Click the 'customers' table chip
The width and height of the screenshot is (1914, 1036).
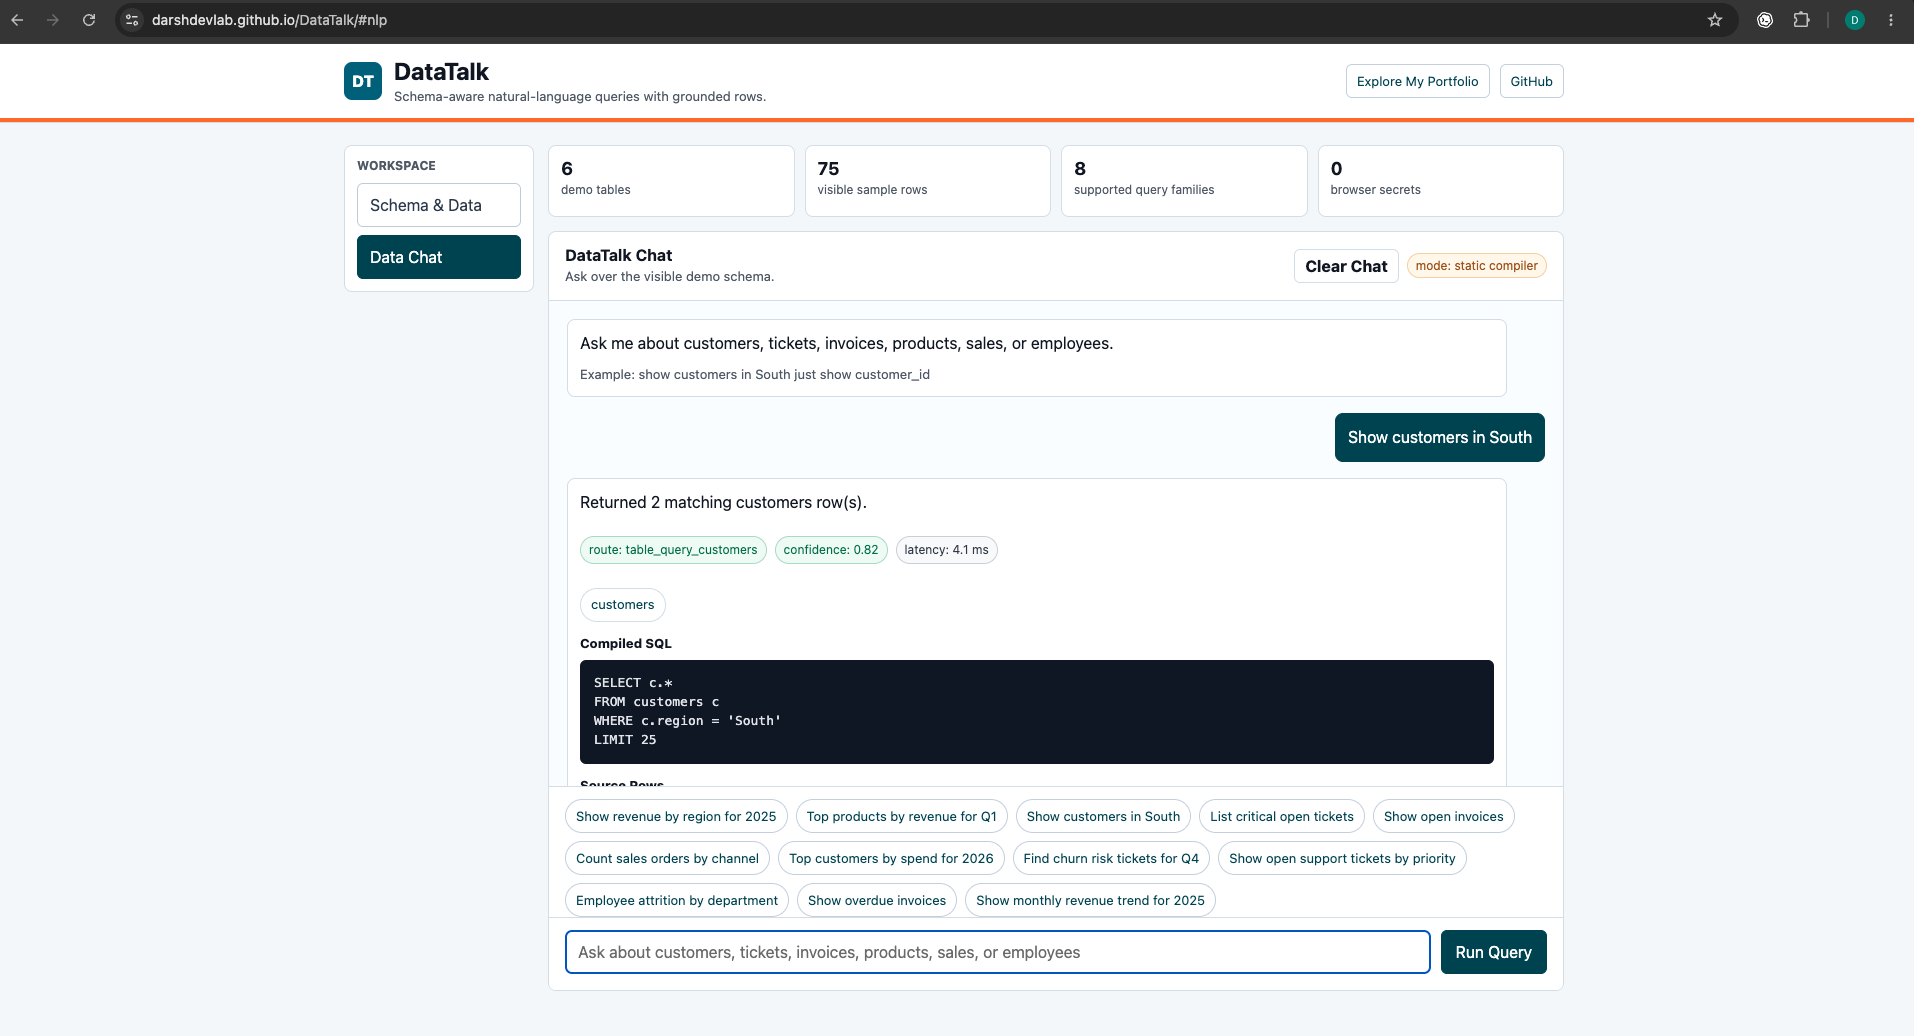(x=622, y=605)
